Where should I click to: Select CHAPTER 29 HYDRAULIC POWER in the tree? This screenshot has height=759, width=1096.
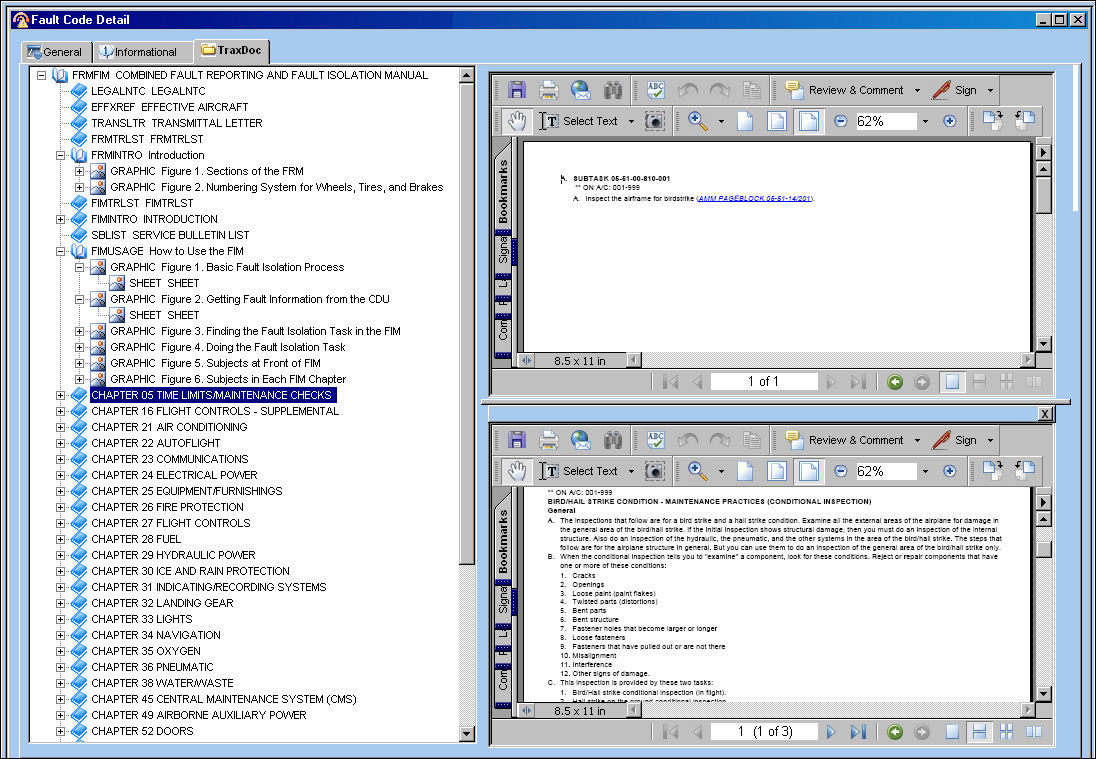coord(173,556)
